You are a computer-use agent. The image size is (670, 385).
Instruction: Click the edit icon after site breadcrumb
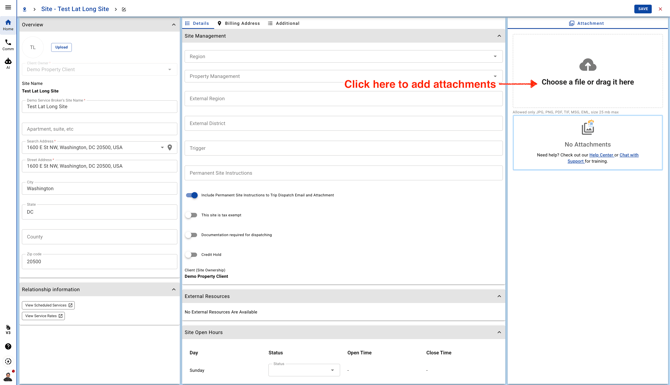click(124, 9)
